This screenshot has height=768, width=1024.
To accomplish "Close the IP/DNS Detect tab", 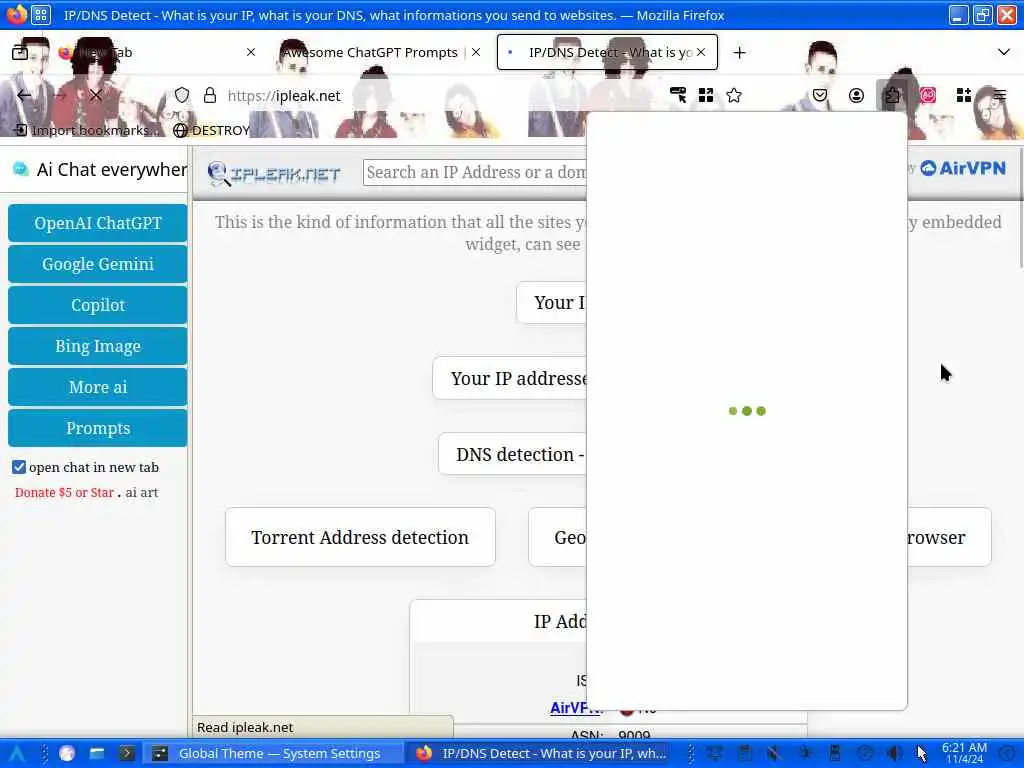I will click(x=701, y=52).
